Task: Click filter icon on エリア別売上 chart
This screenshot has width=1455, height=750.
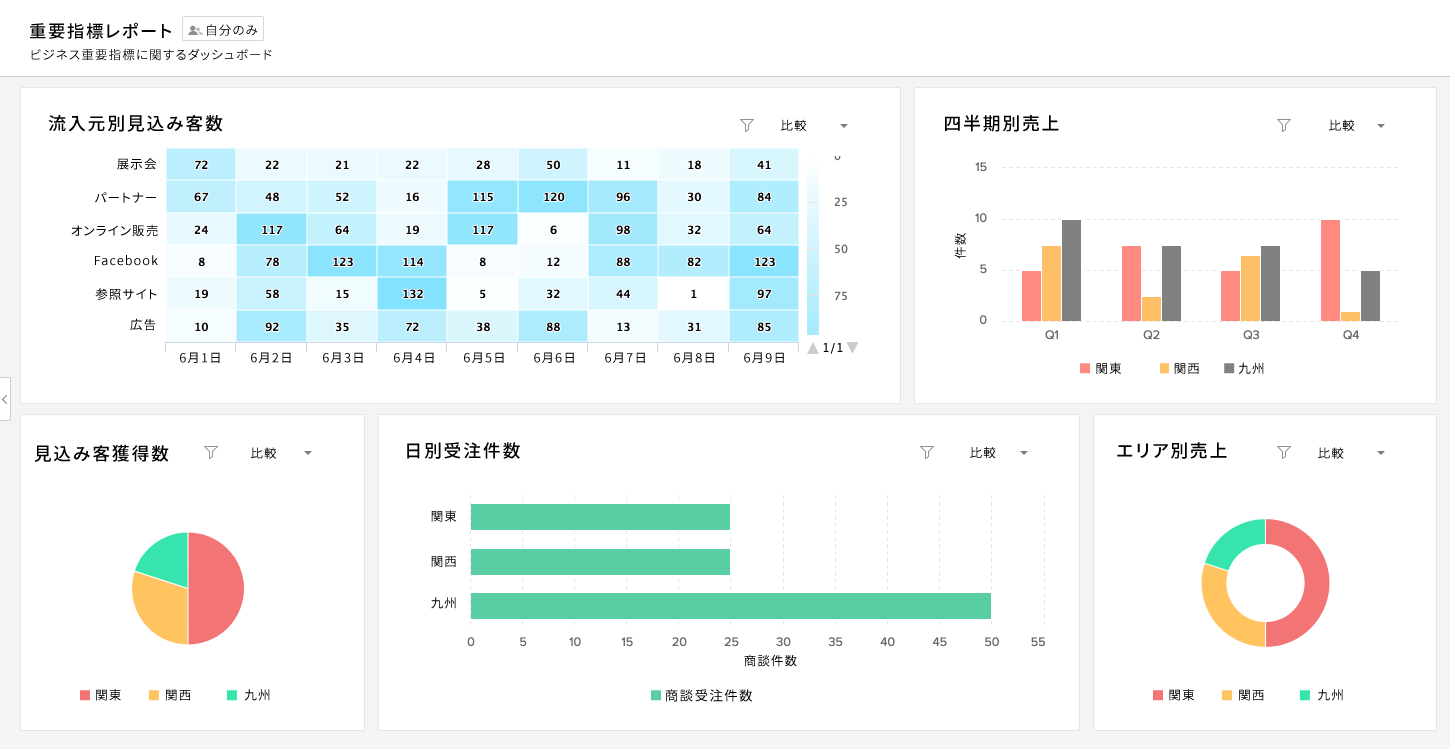Action: 1284,452
